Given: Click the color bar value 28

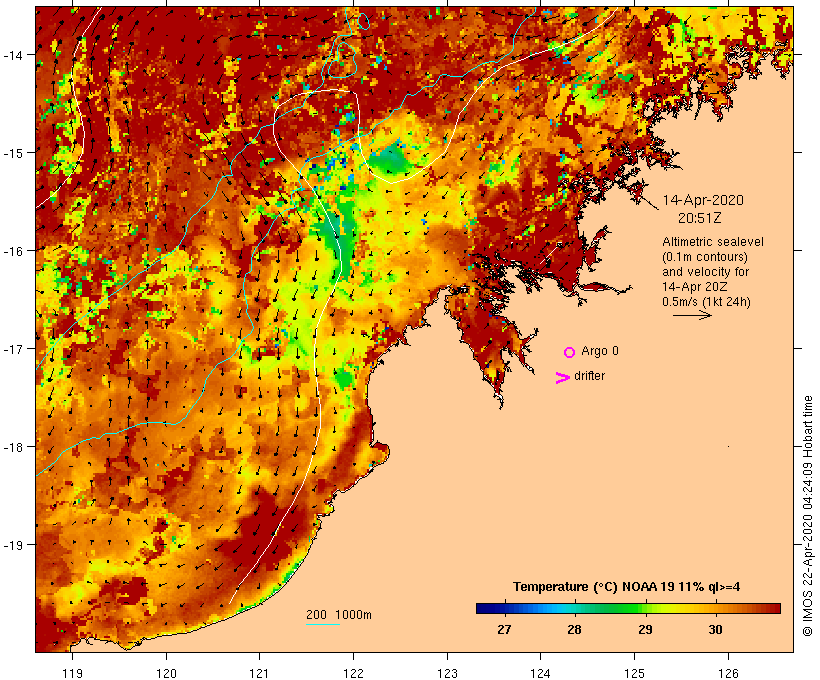Looking at the screenshot, I should 574,629.
